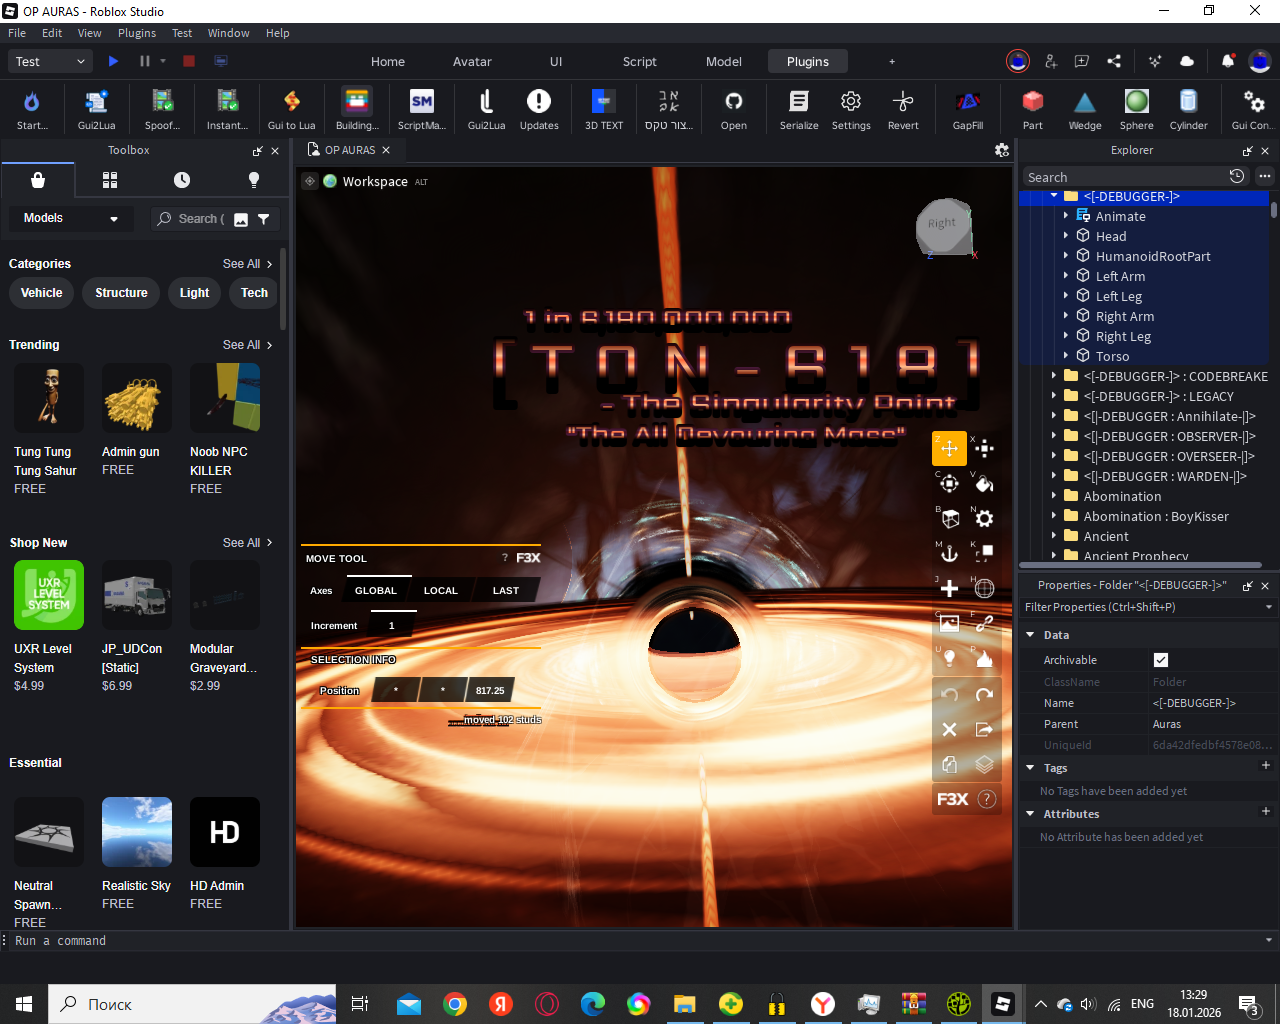This screenshot has width=1280, height=1024.
Task: Click See All next to Trending
Action: point(247,345)
